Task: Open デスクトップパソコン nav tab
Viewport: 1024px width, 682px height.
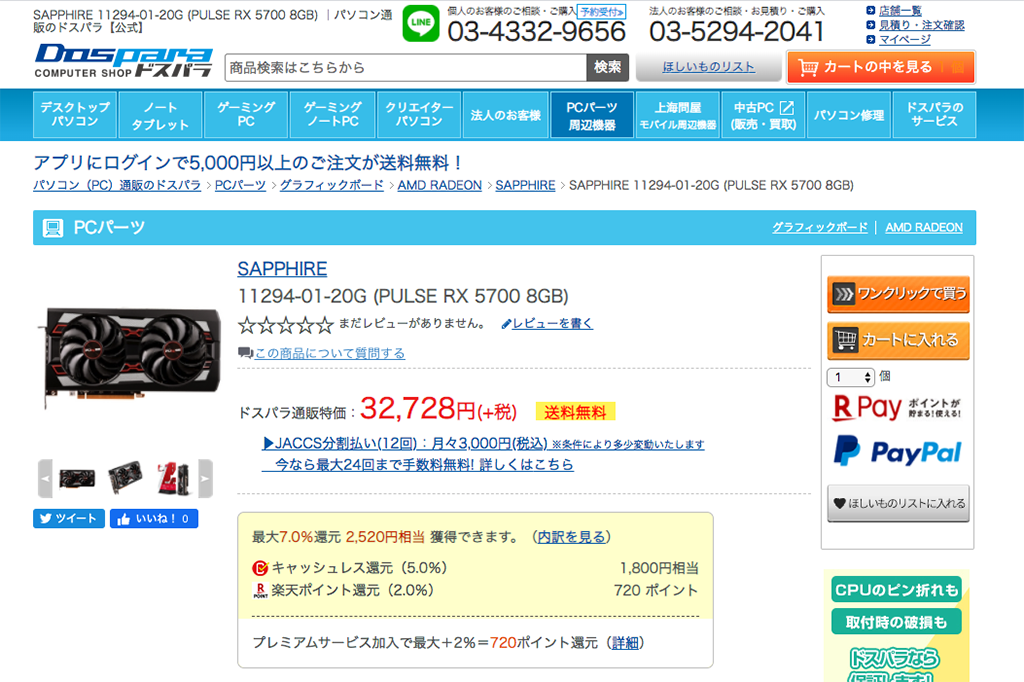Action: coord(75,115)
